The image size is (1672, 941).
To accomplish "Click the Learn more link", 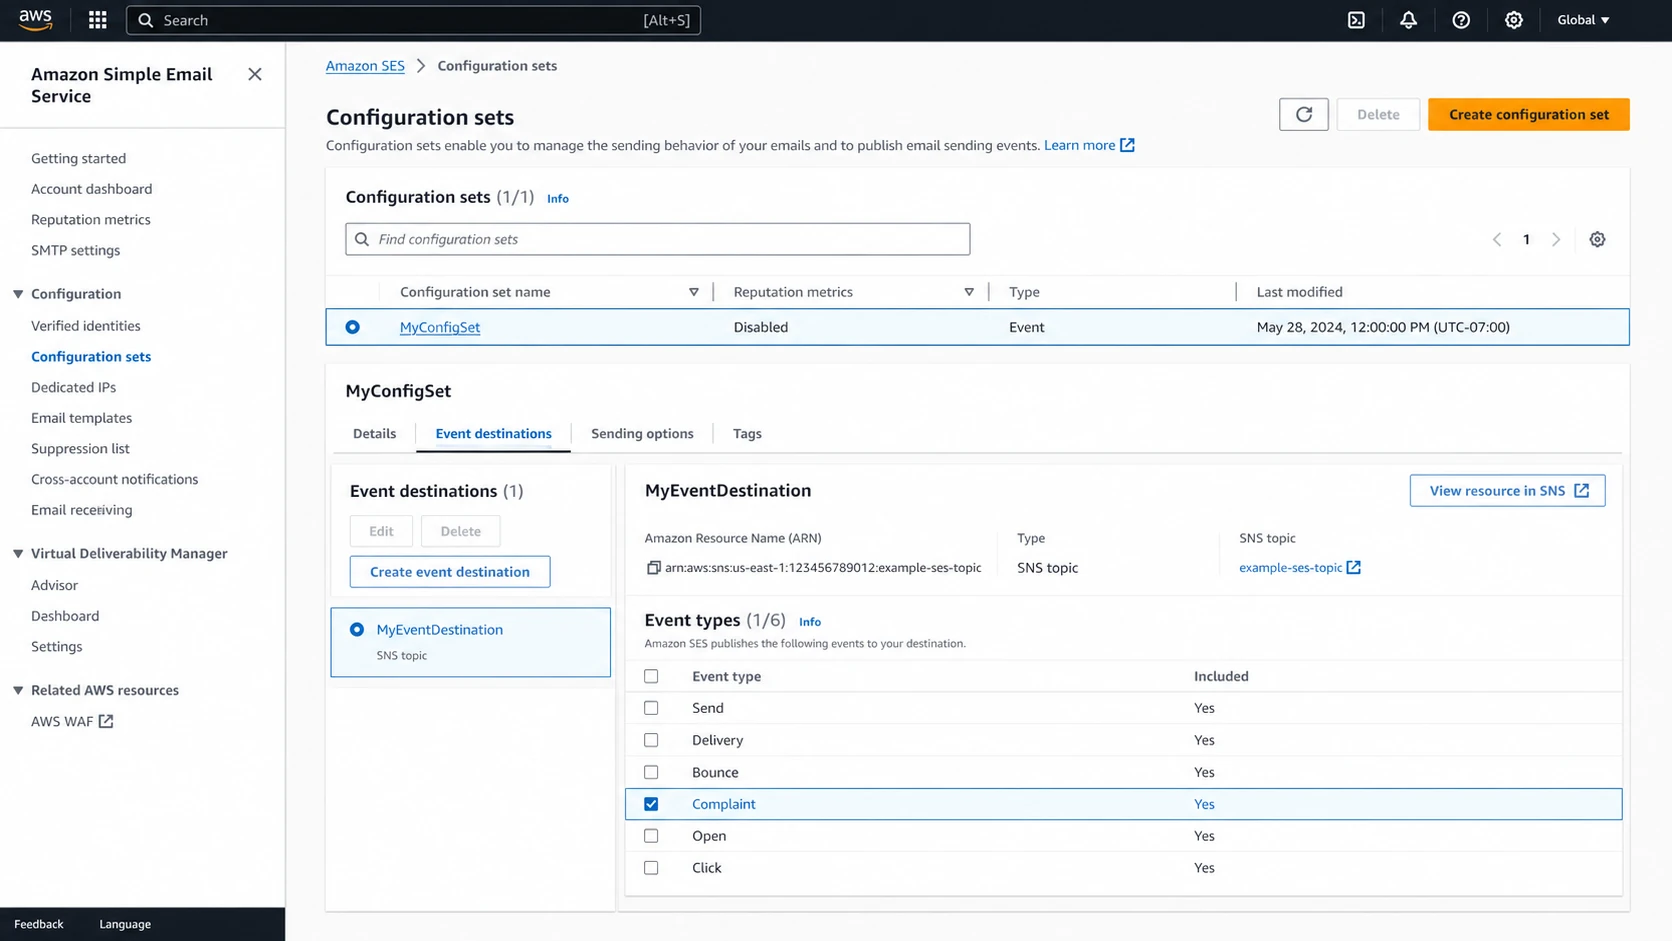I will pos(1079,145).
